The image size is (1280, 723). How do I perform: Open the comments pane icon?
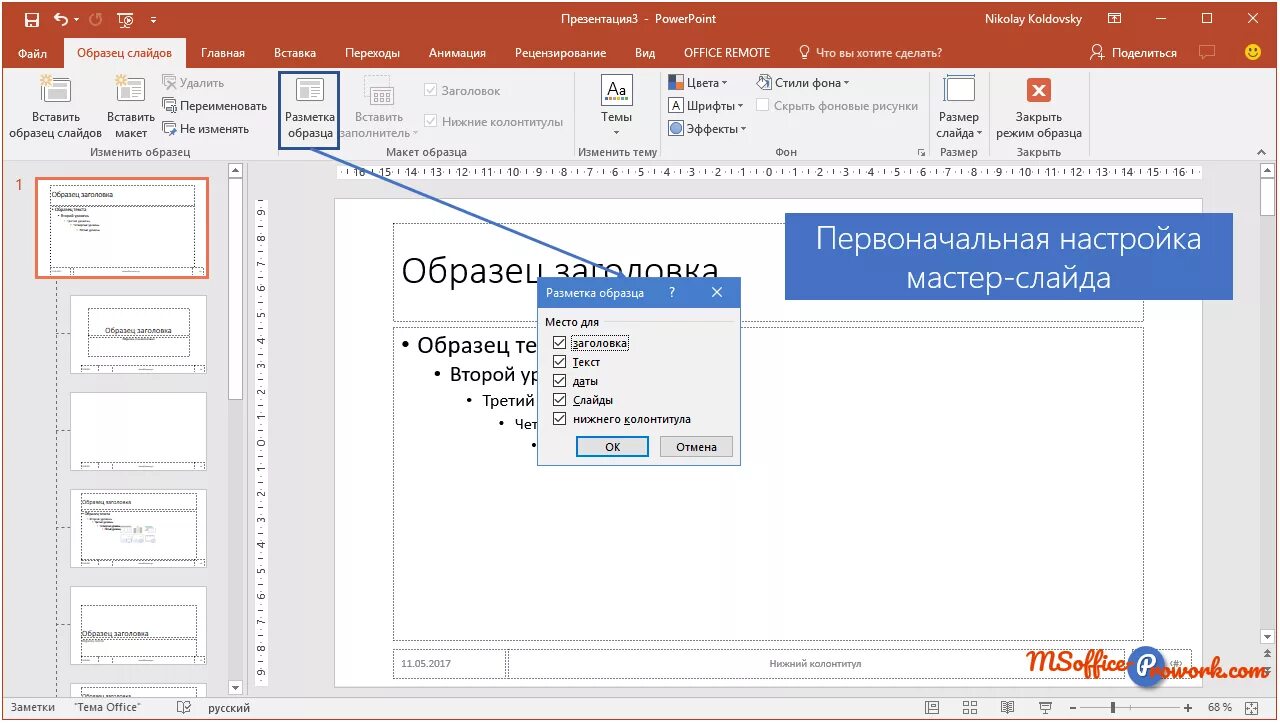pos(1208,52)
